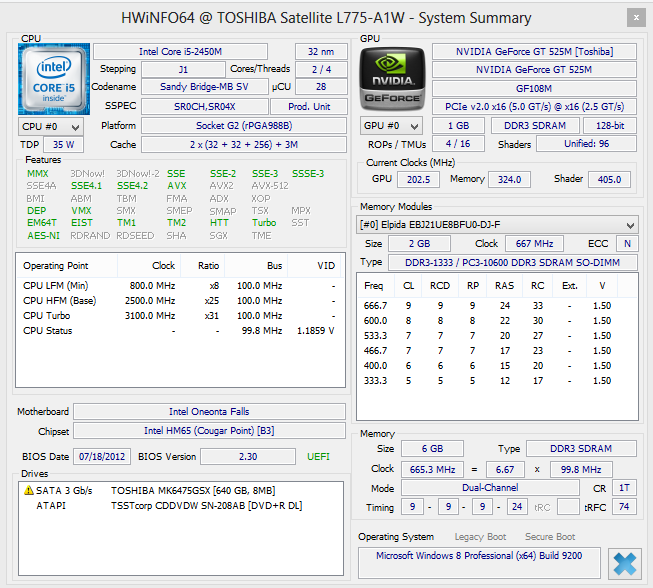Click the Cores/Threads 2 / 4 value
Screen dimensions: 653x588
(321, 70)
